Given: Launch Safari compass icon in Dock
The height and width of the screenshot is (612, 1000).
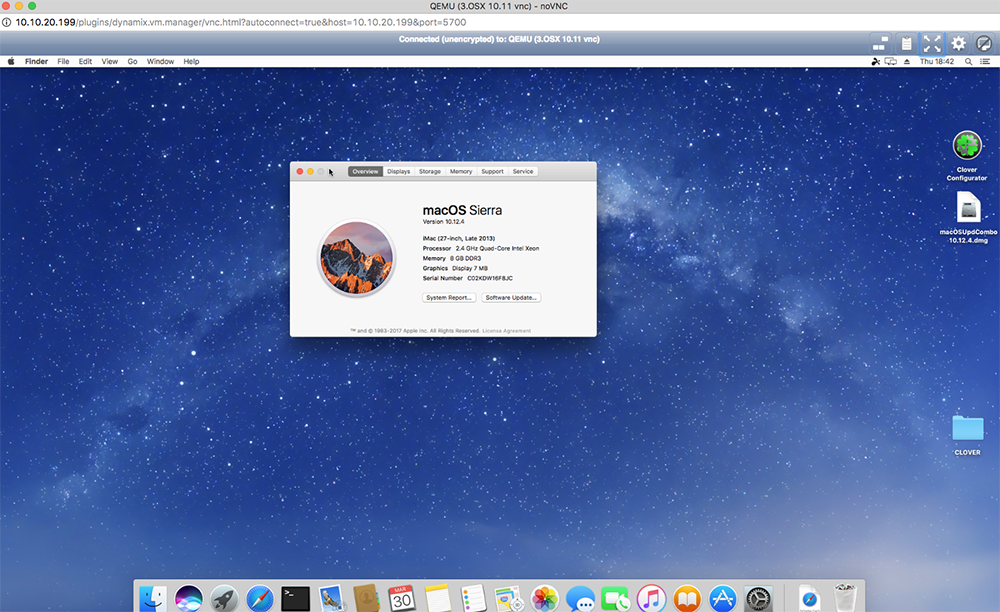Looking at the screenshot, I should (260, 599).
